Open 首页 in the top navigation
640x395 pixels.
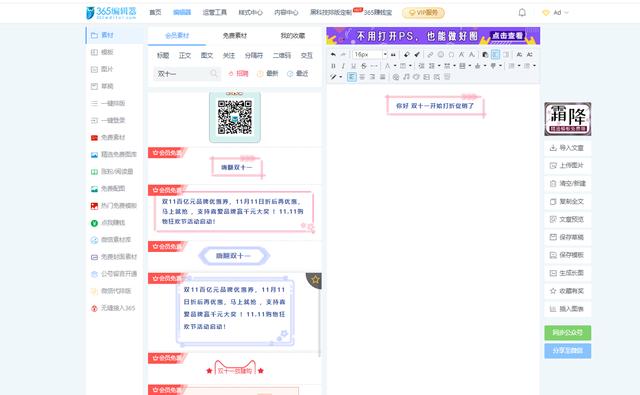coord(155,12)
